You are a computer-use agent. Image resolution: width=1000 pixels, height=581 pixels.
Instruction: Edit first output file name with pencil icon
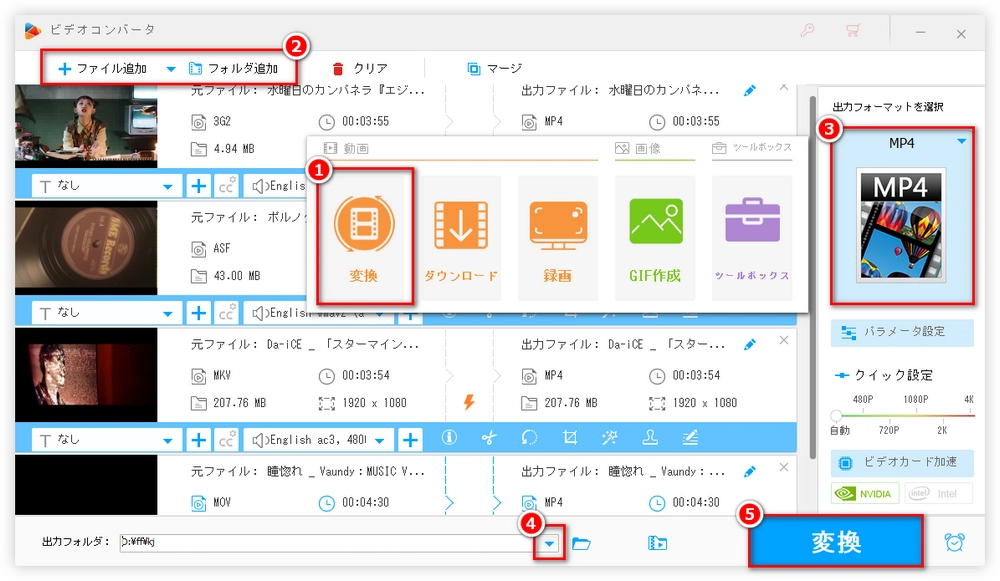point(750,91)
